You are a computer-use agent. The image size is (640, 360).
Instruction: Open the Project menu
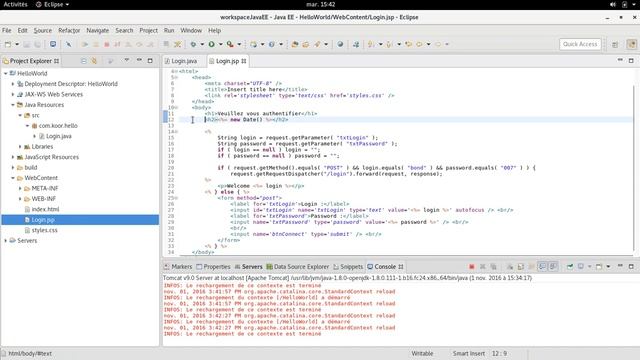(149, 30)
